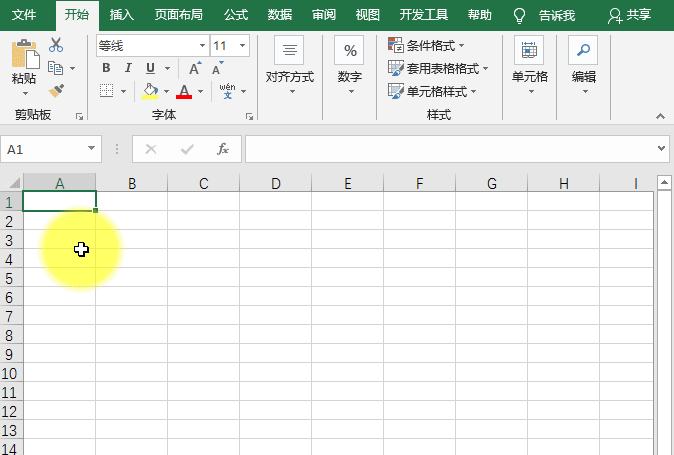The width and height of the screenshot is (674, 455).
Task: Click the formula bar Enter checkmark
Action: pos(187,149)
